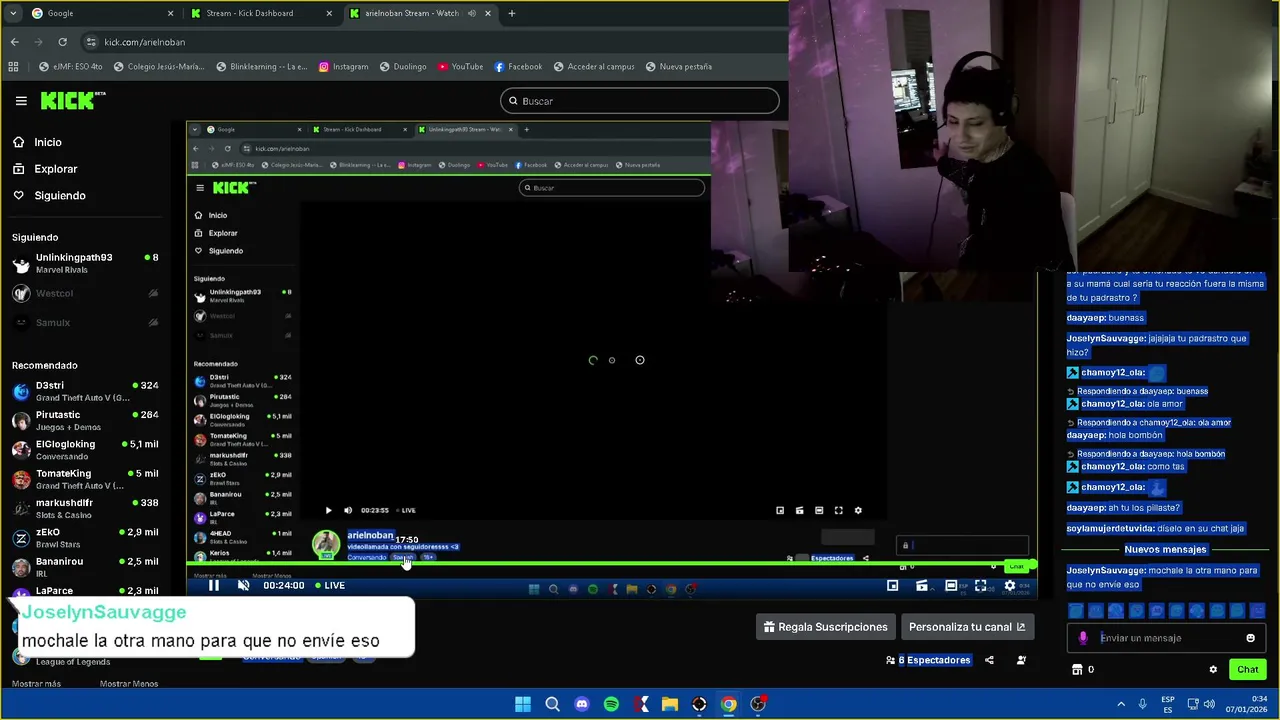Click the KICK logo
This screenshot has width=1280, height=720.
(x=72, y=100)
